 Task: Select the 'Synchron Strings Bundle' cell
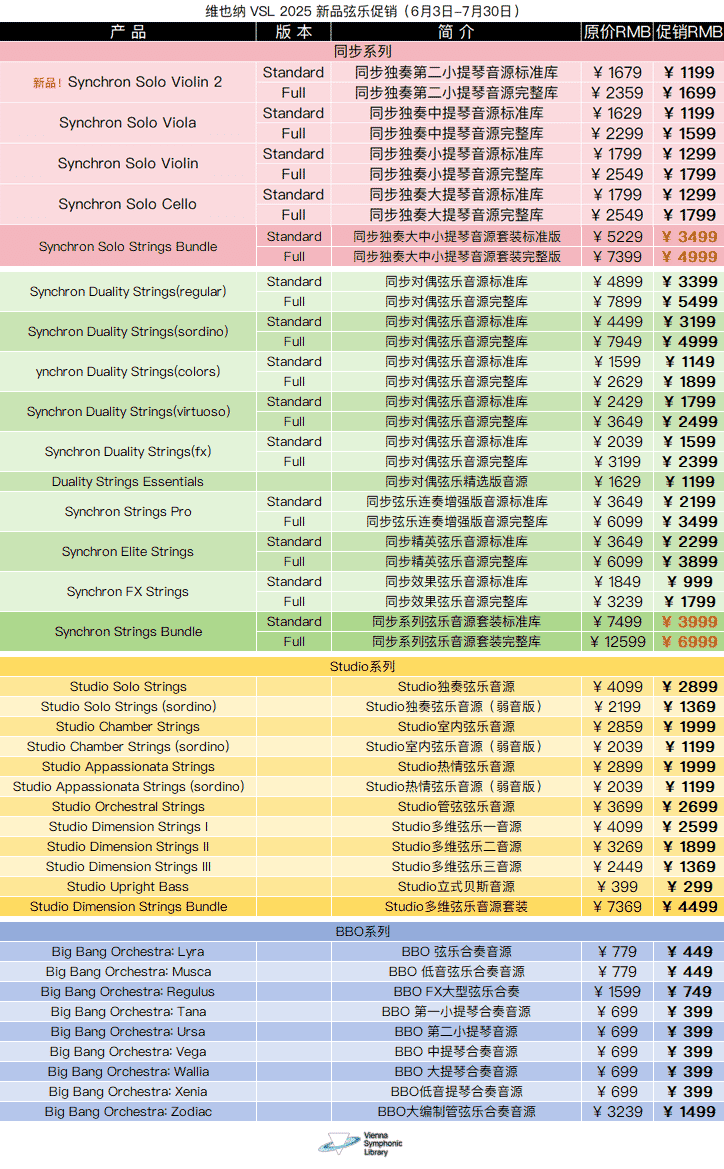point(128,631)
